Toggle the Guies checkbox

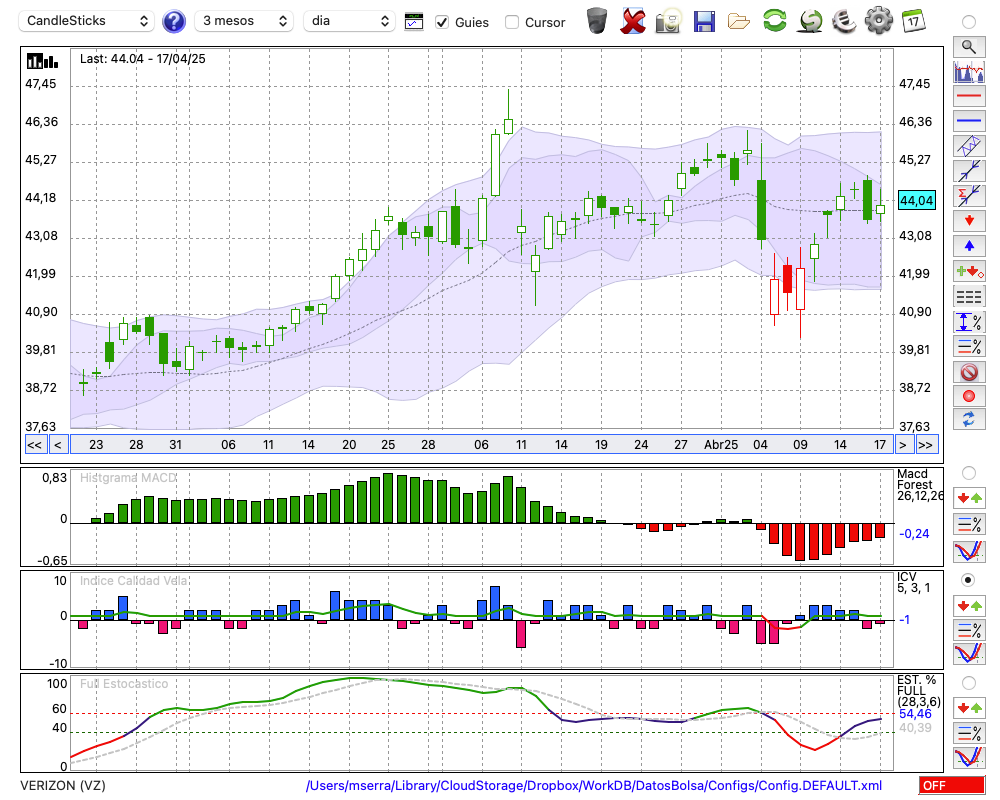click(x=442, y=22)
